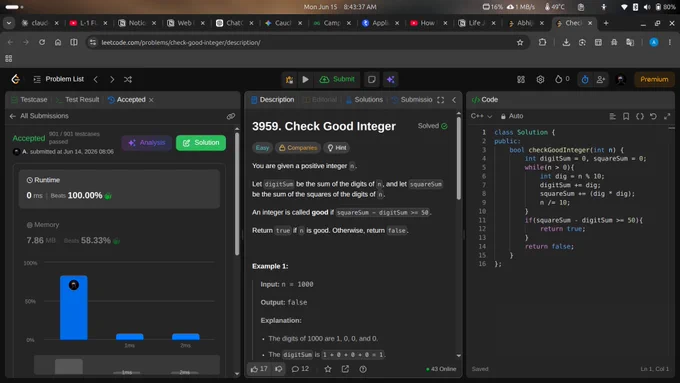Open the browser extensions puzzle icon
Viewport: 680px width, 383px height.
point(543,43)
